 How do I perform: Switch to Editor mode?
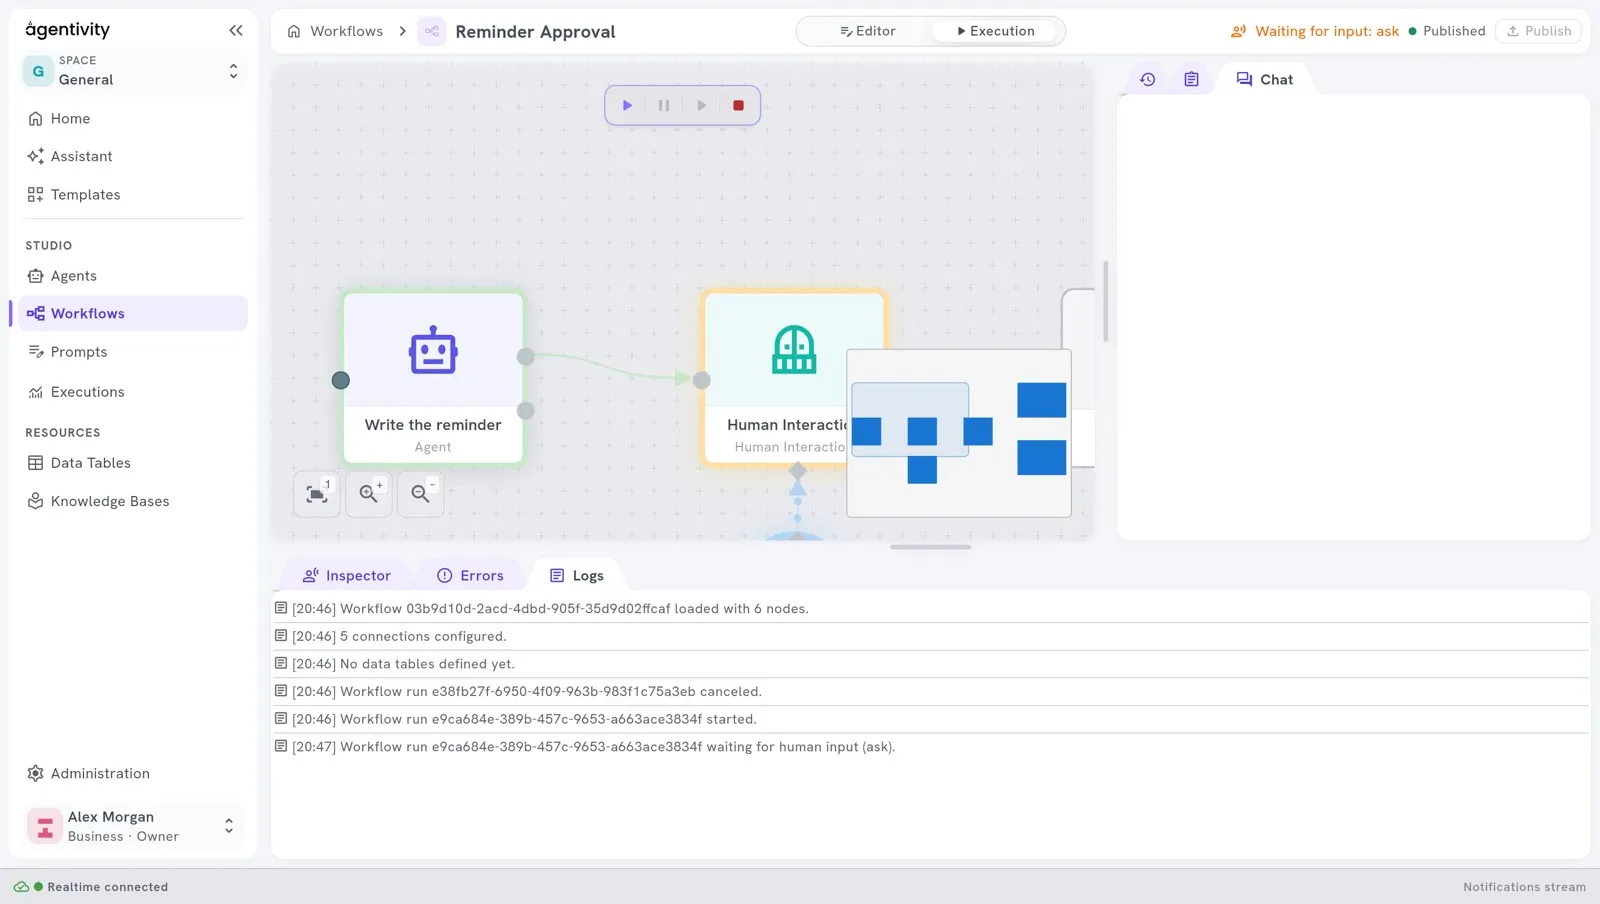tap(867, 31)
